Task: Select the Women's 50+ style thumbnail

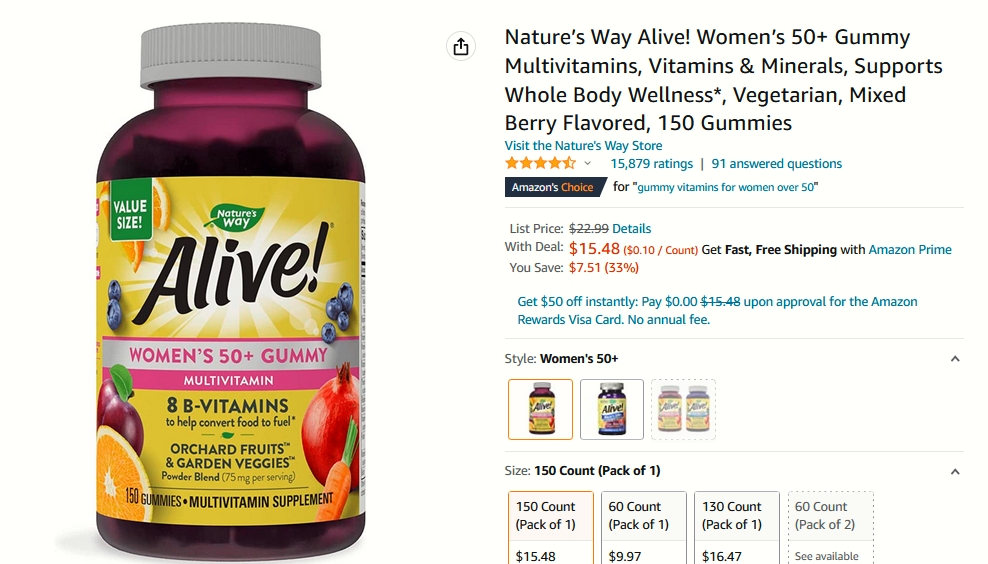Action: point(541,410)
